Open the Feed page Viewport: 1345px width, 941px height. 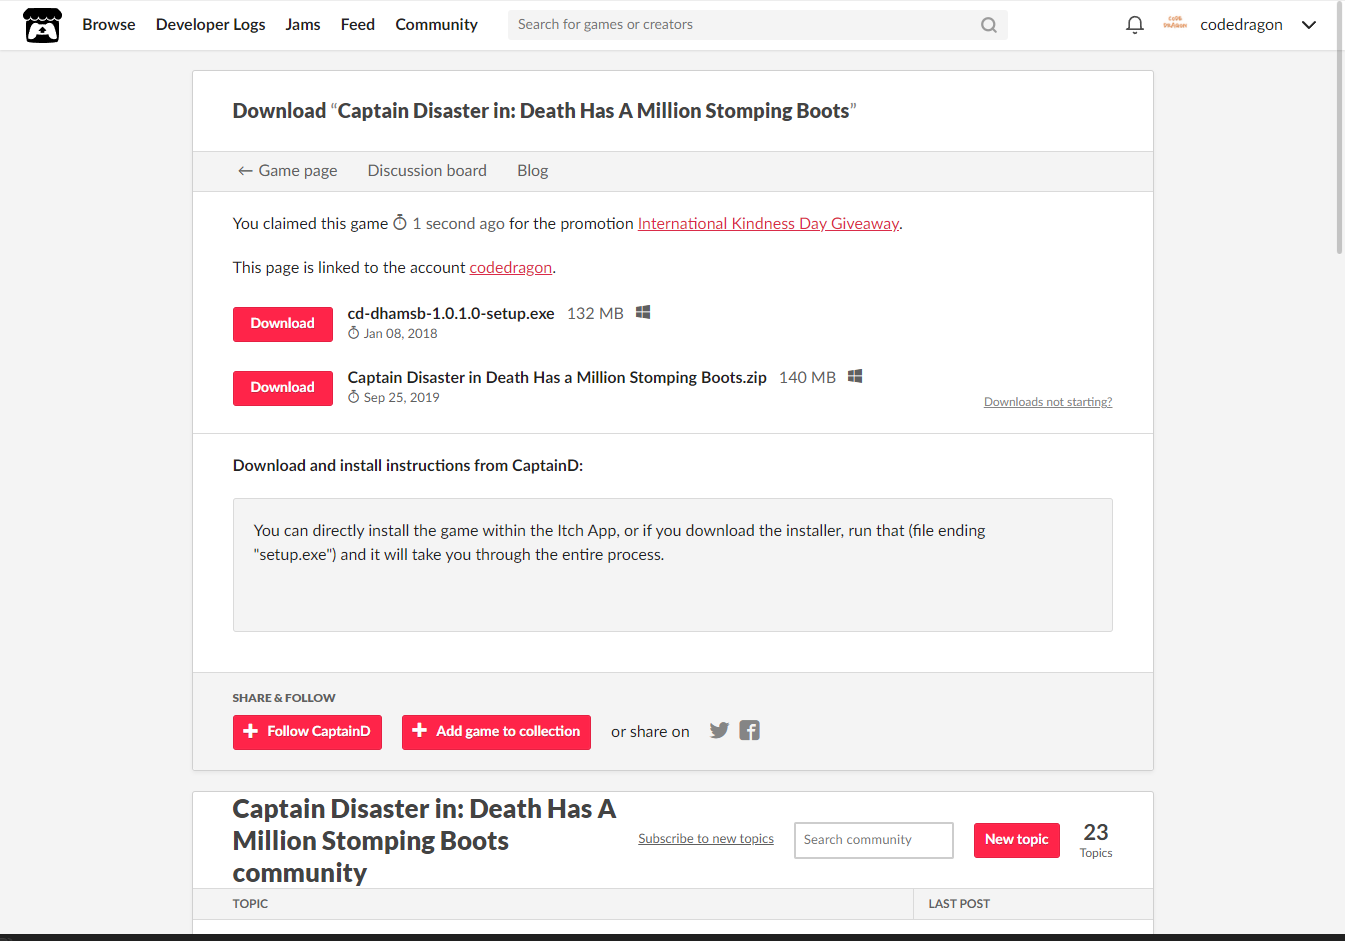[x=357, y=24]
